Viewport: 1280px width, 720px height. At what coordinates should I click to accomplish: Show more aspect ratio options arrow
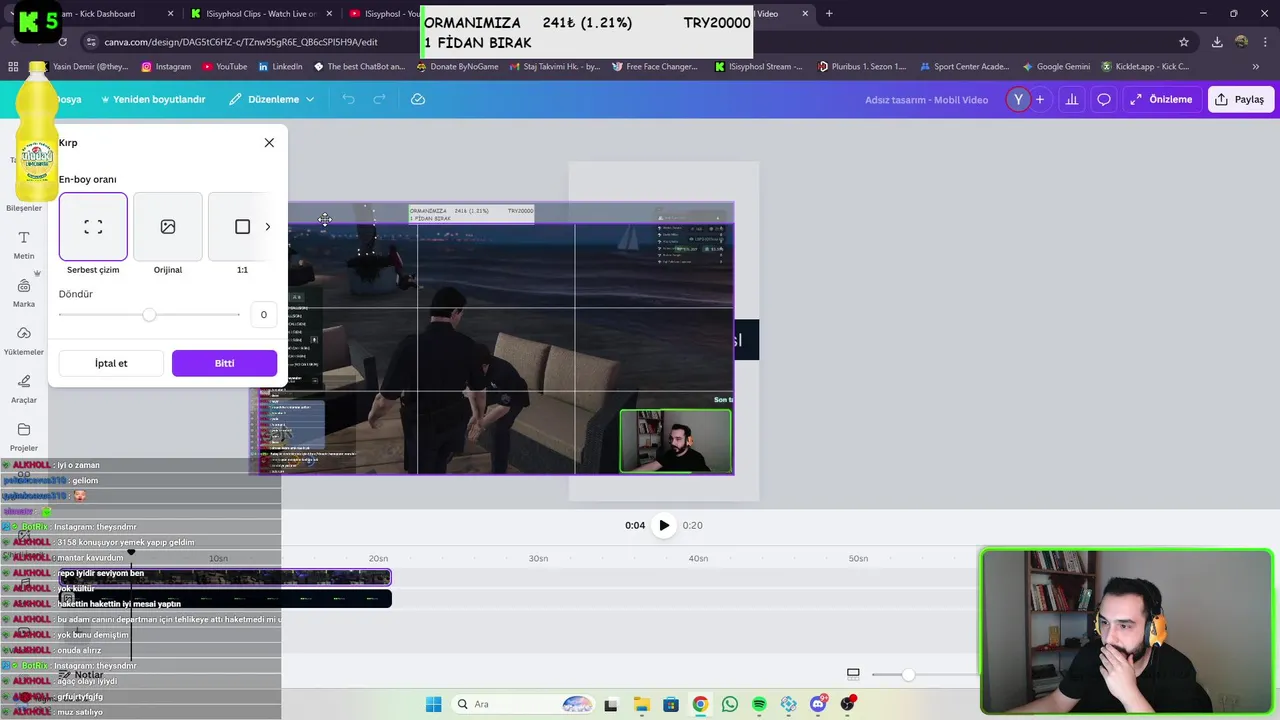[267, 227]
